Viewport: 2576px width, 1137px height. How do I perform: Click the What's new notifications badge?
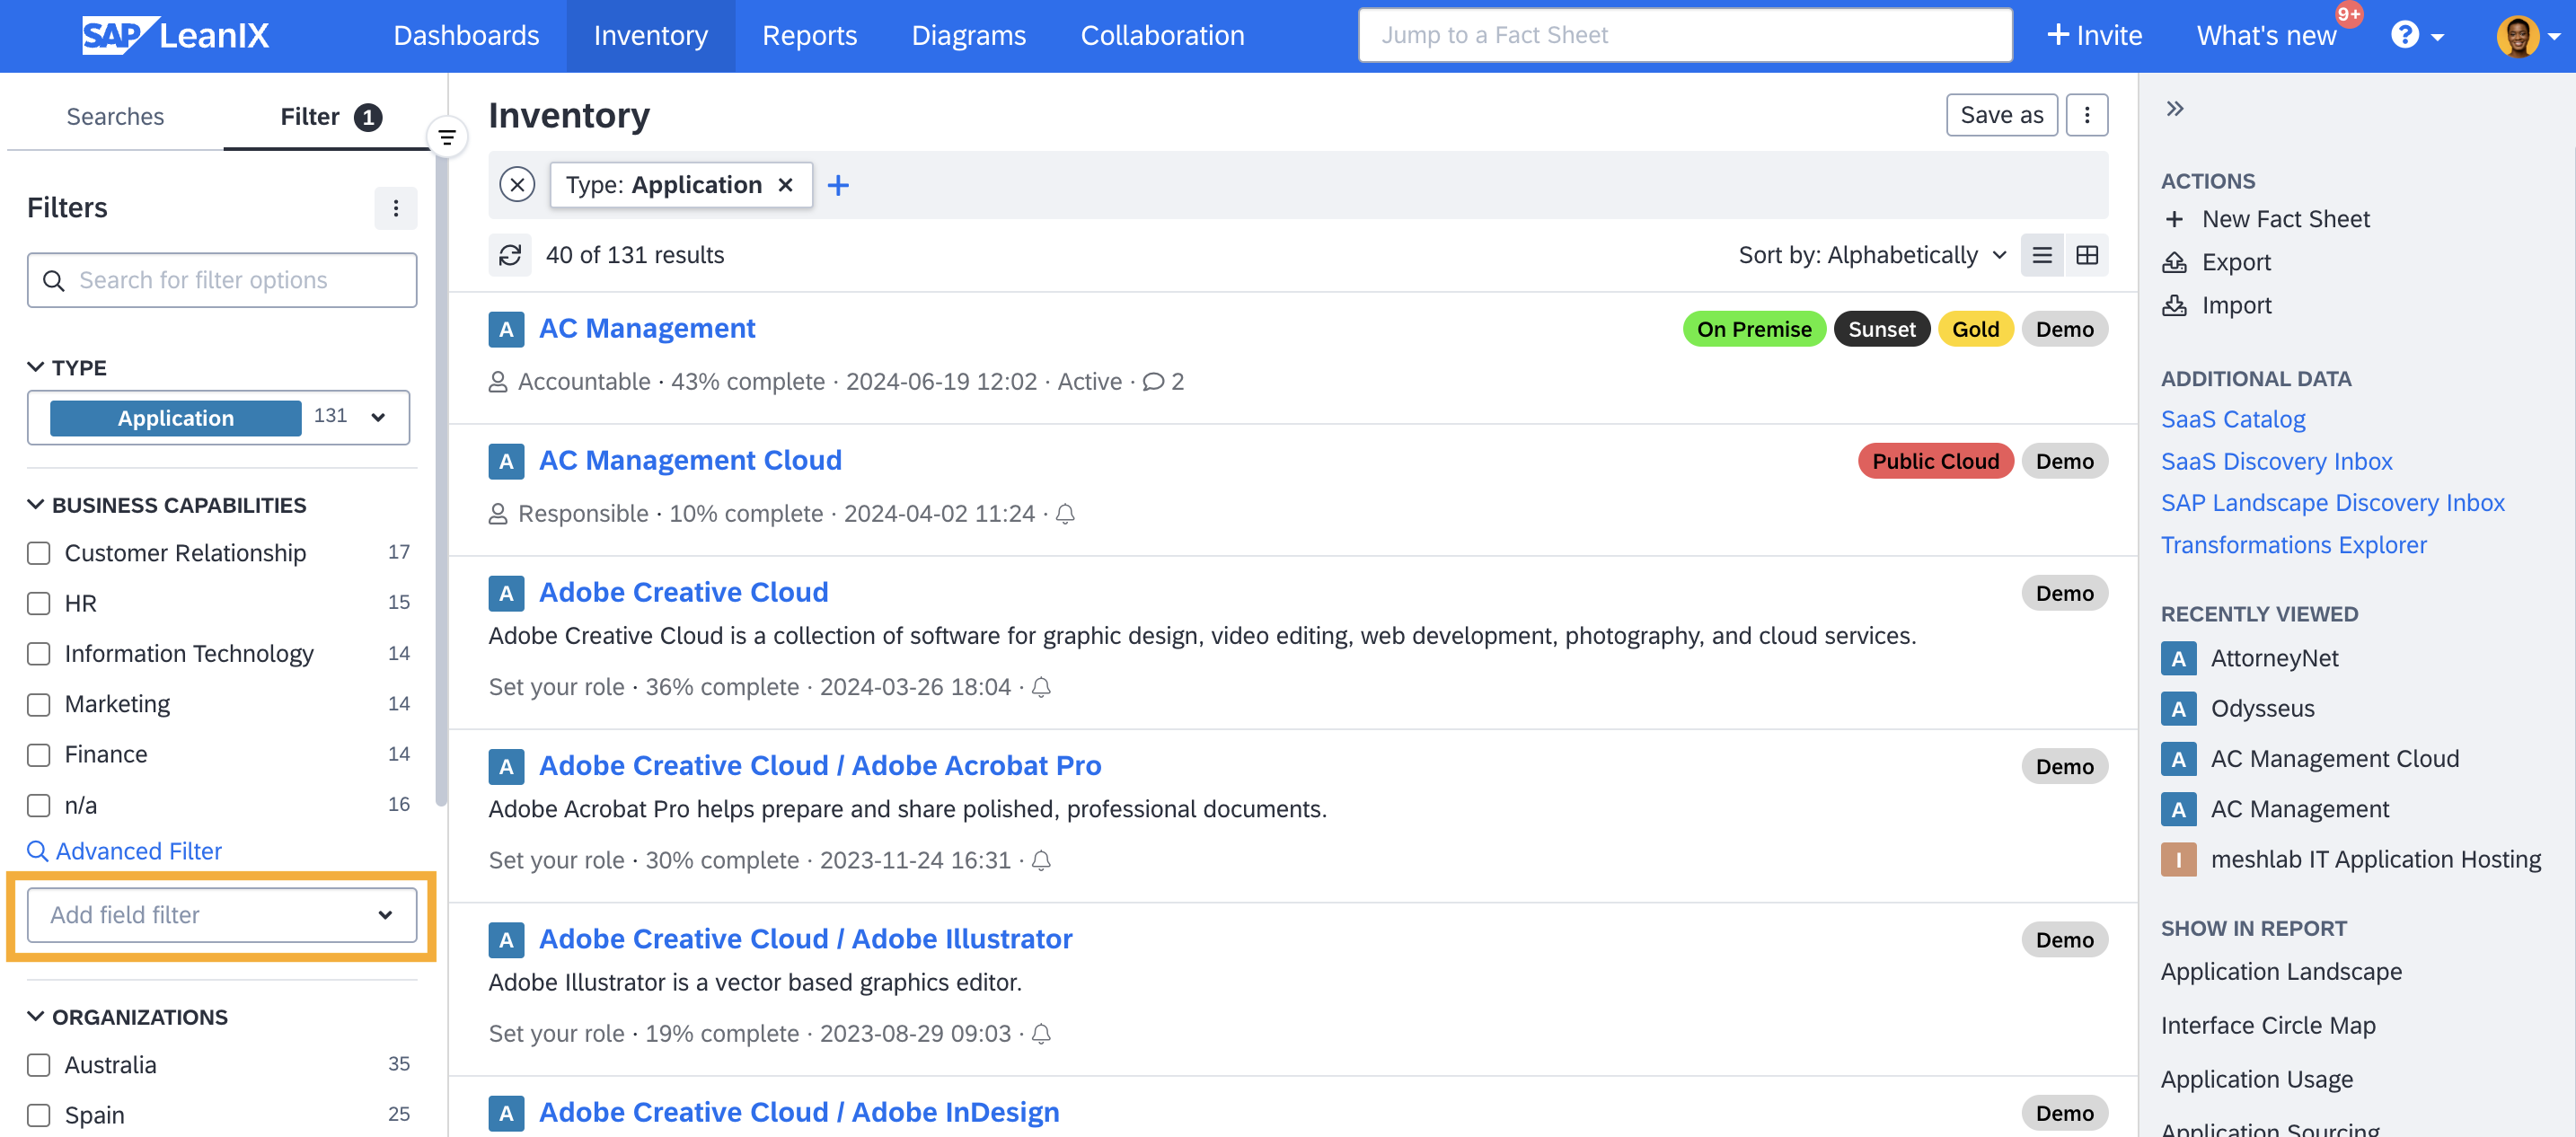coord(2349,14)
